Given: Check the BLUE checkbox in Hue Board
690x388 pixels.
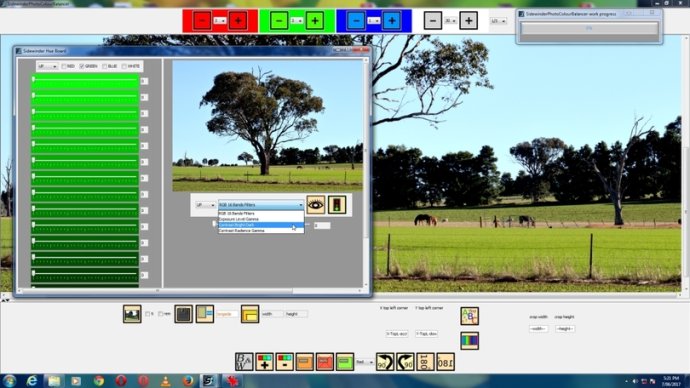Looking at the screenshot, I should click(105, 66).
